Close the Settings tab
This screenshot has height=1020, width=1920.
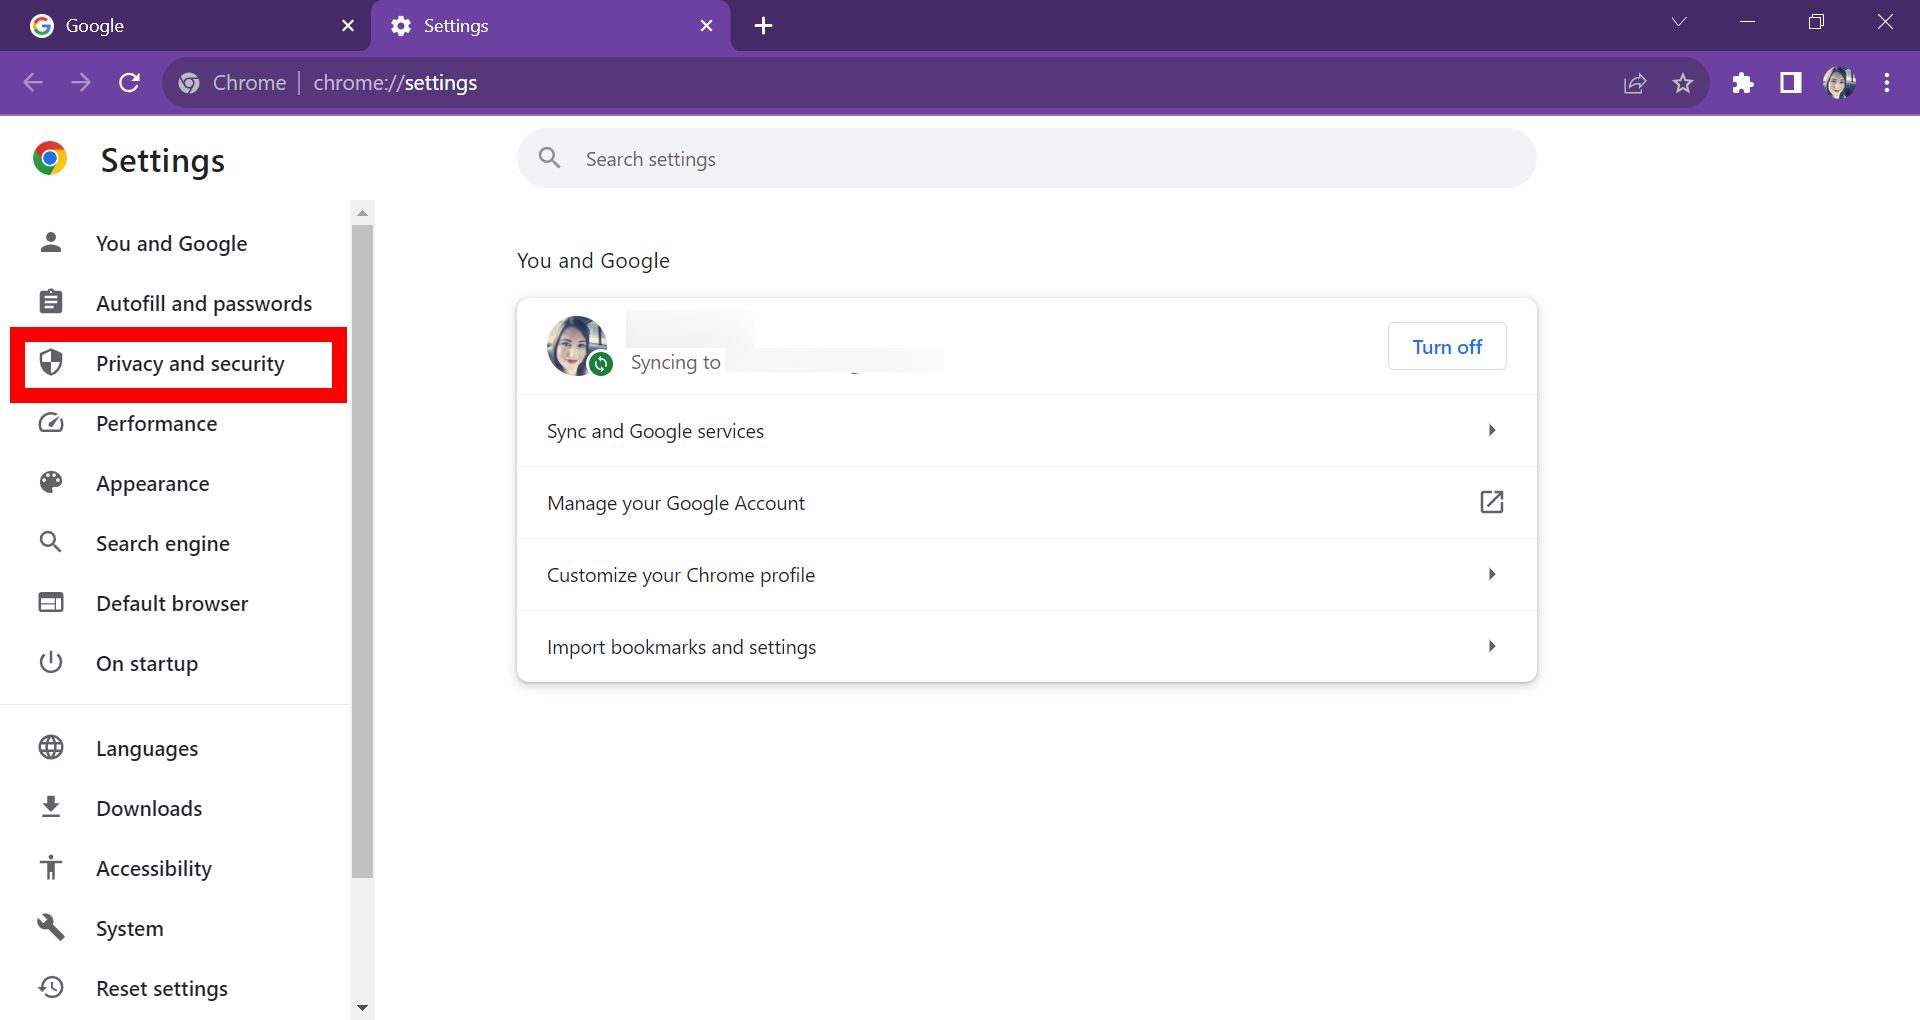point(707,26)
